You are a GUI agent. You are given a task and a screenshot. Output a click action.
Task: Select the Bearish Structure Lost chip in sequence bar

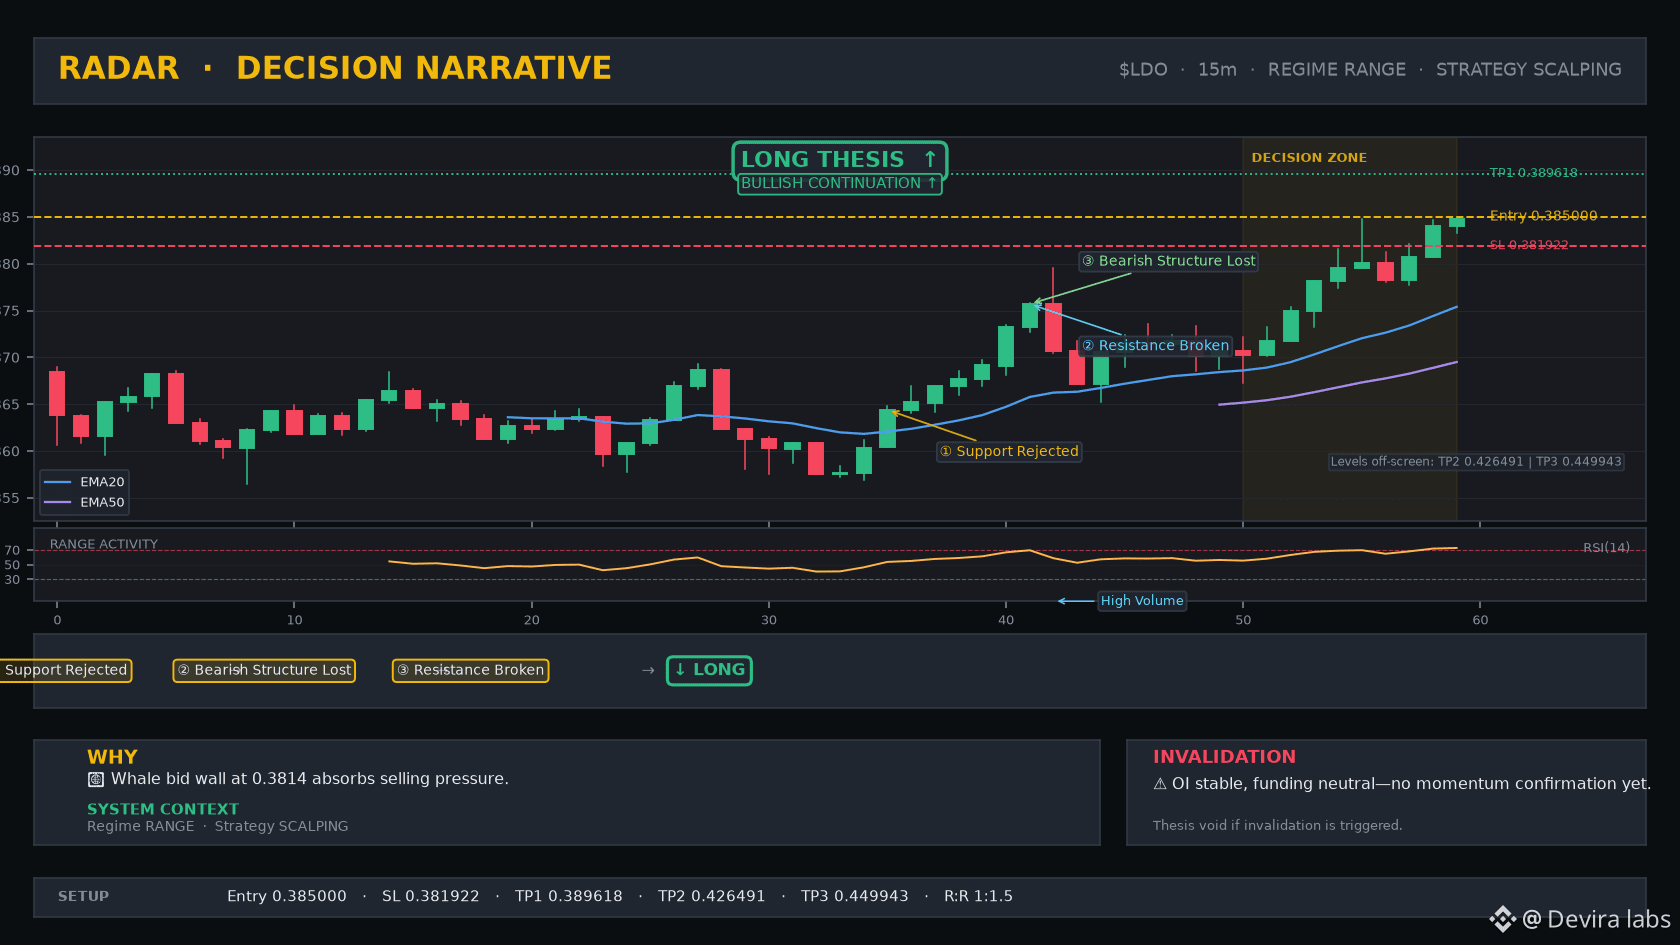click(x=264, y=670)
